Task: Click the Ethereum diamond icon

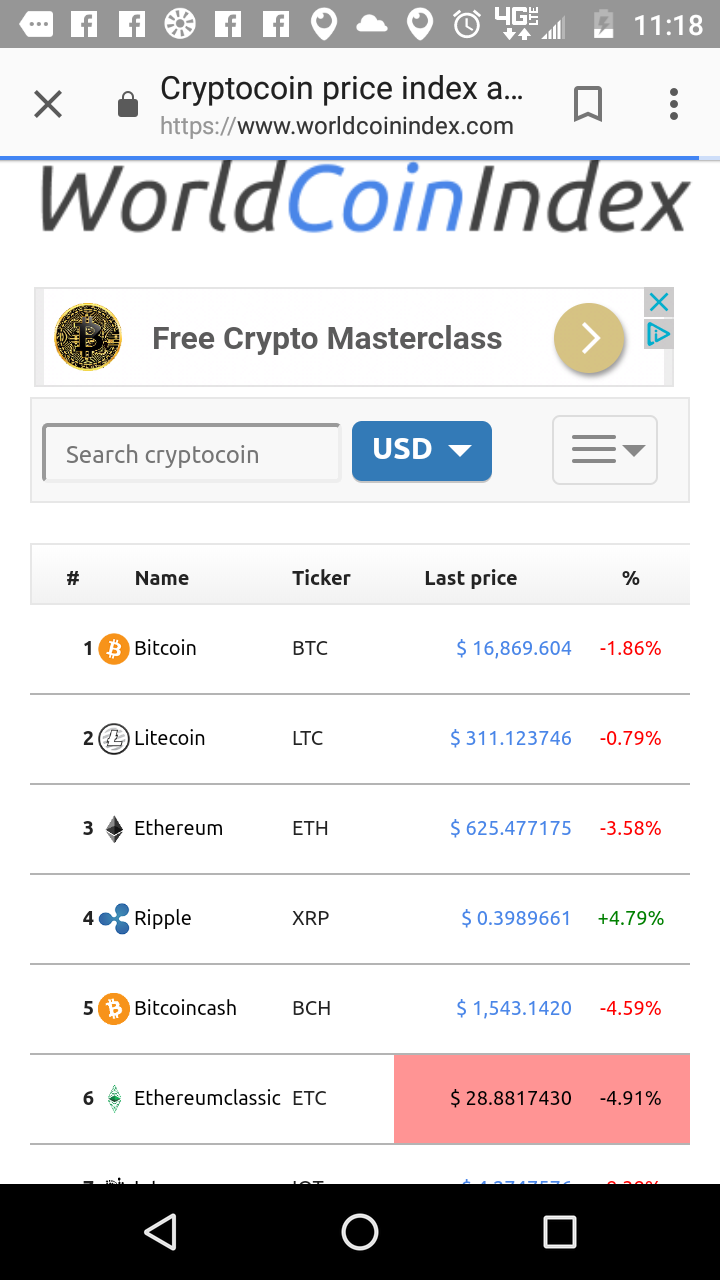Action: pos(112,828)
